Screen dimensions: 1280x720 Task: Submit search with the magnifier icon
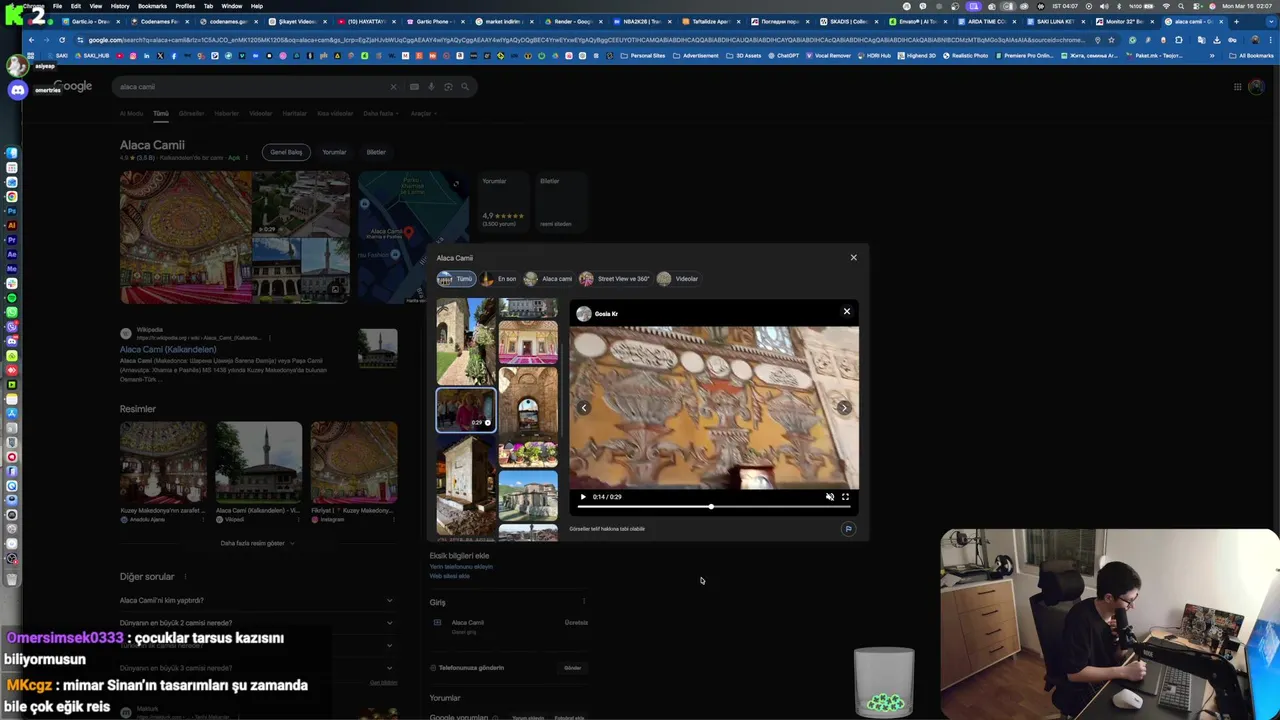[x=465, y=87]
